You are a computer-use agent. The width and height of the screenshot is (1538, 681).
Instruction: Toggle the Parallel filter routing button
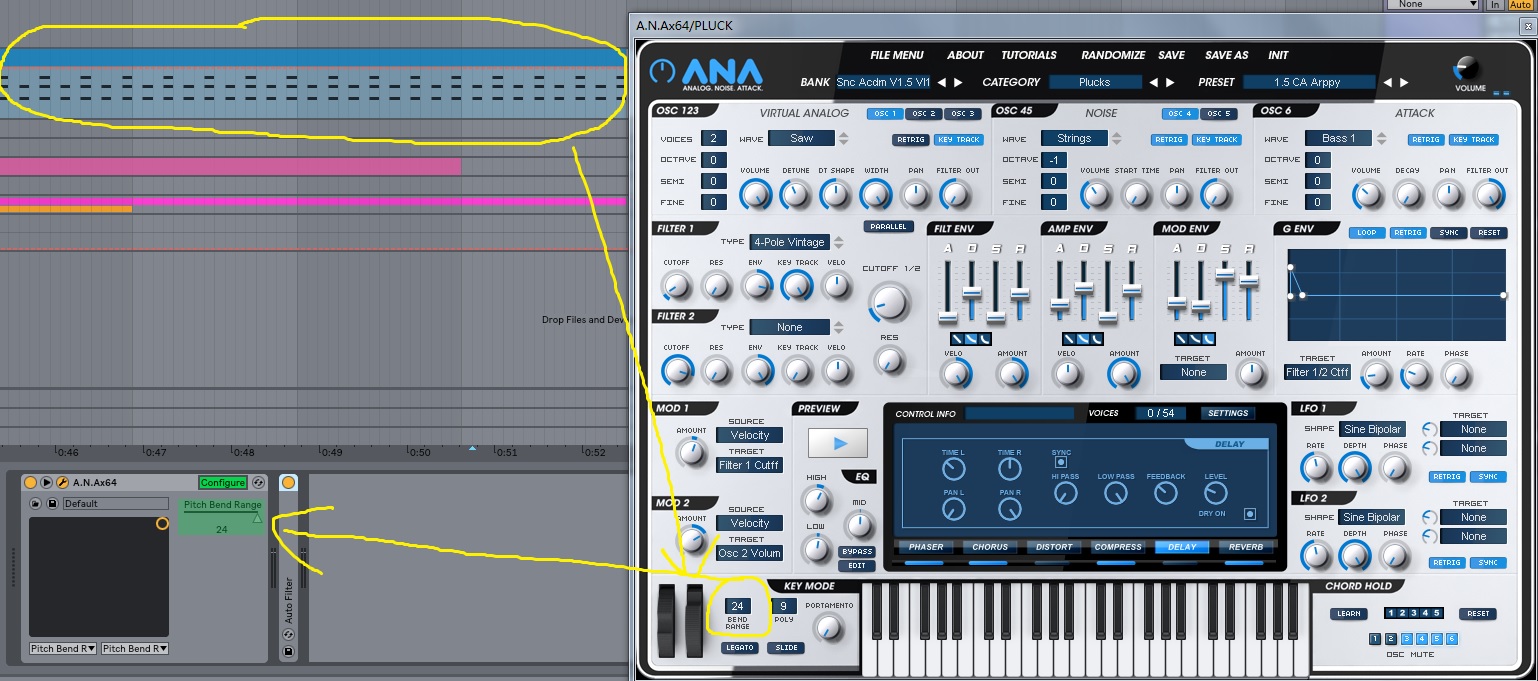[889, 227]
